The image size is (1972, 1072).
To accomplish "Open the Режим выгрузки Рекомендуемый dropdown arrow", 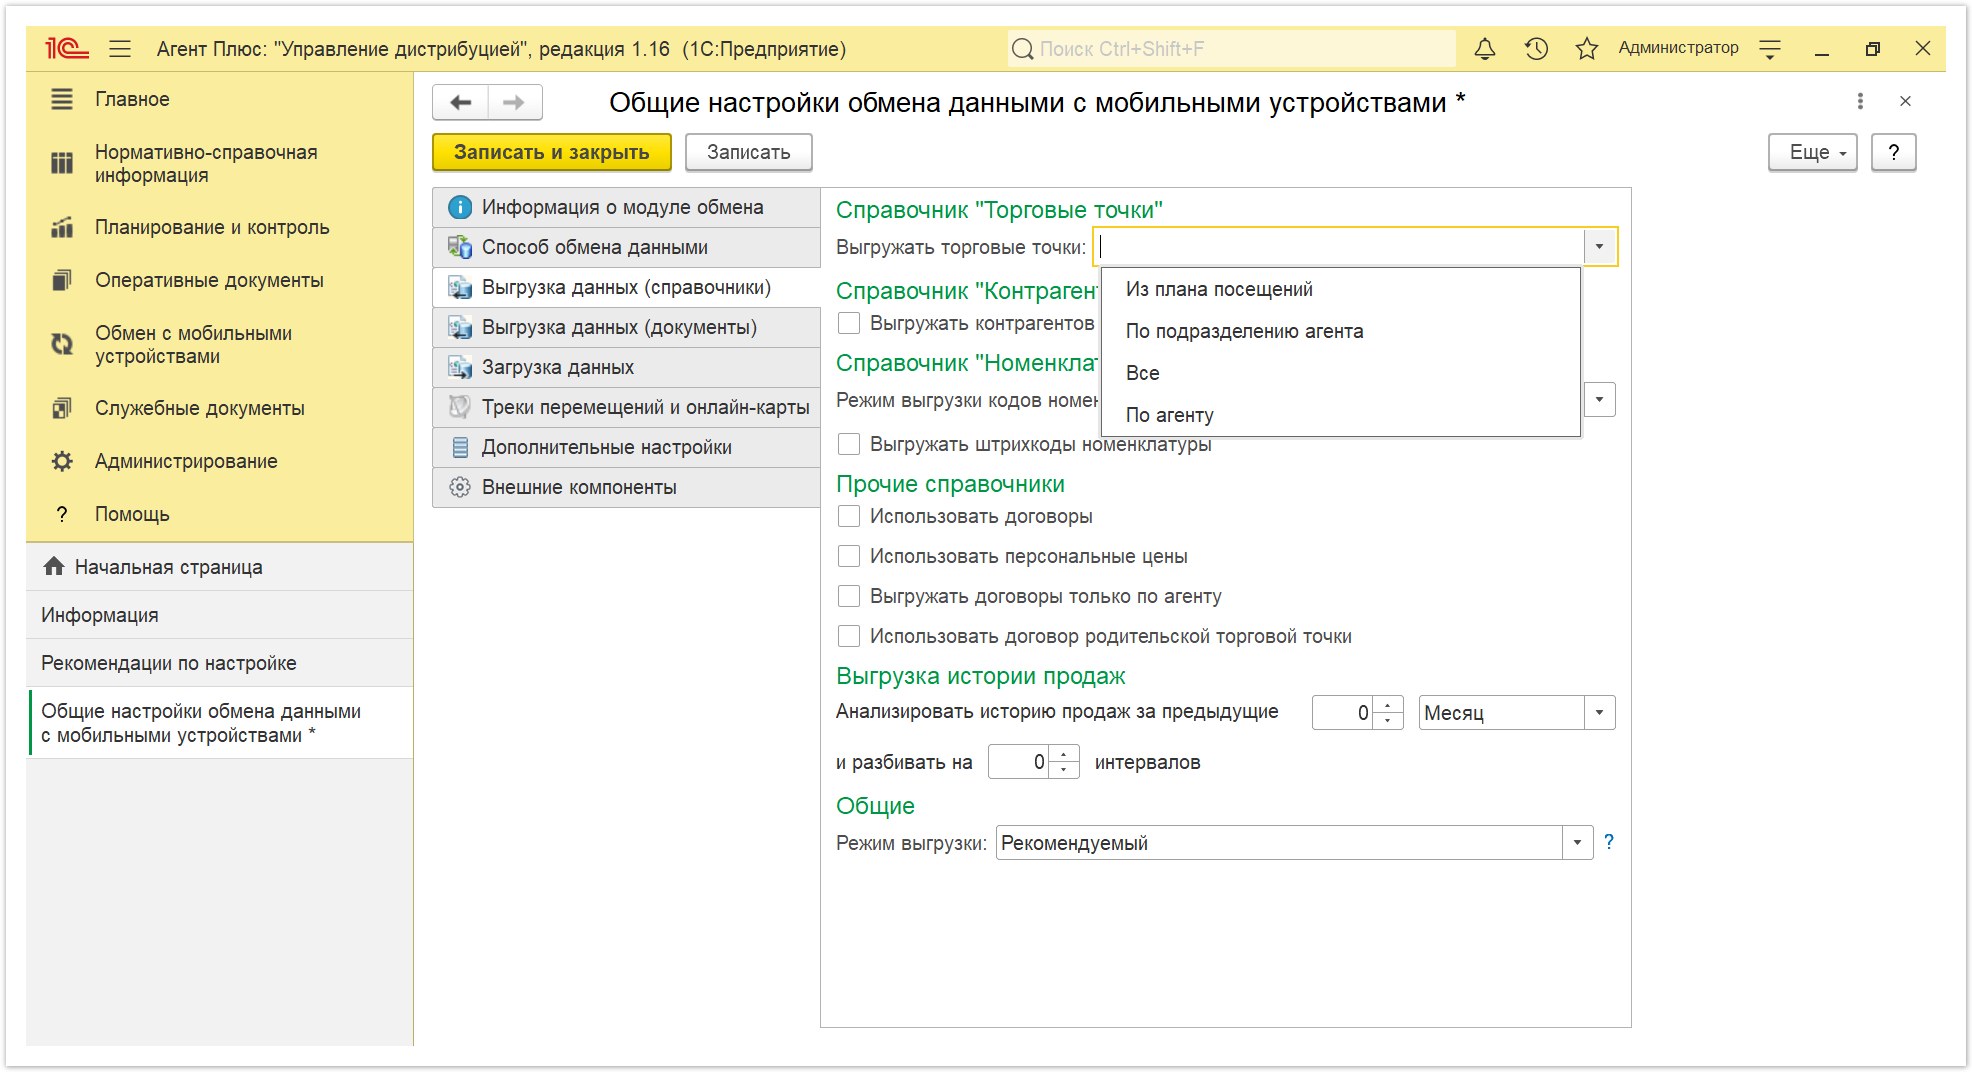I will click(x=1577, y=843).
